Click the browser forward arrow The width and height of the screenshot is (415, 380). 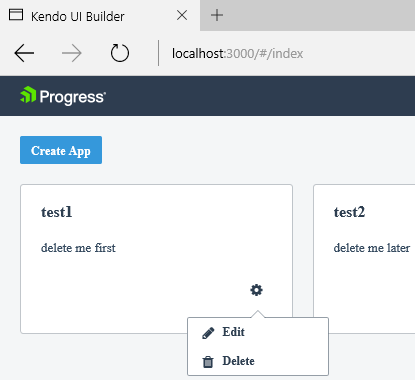pyautogui.click(x=72, y=53)
